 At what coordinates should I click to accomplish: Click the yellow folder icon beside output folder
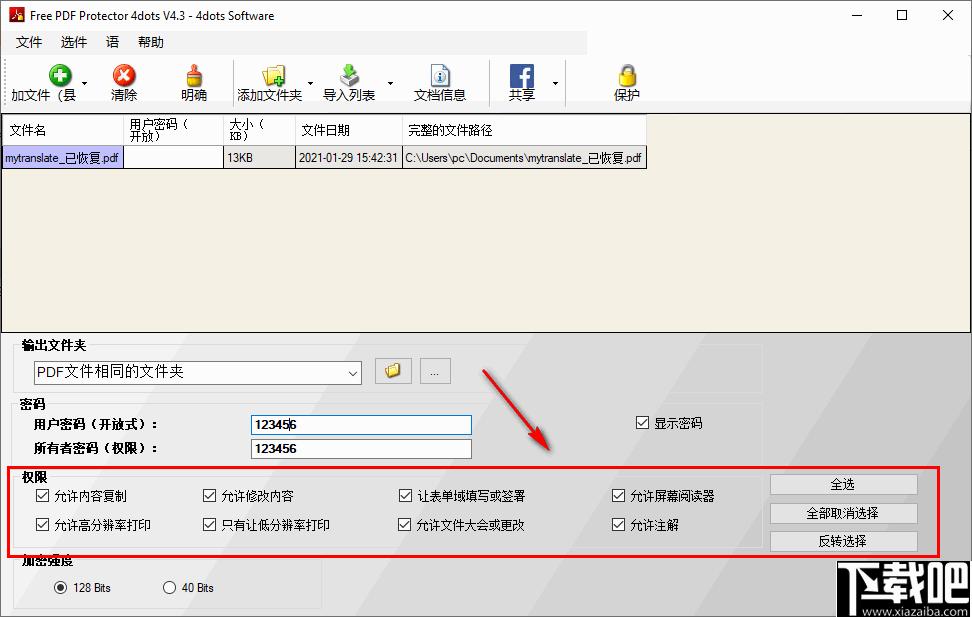click(x=393, y=371)
